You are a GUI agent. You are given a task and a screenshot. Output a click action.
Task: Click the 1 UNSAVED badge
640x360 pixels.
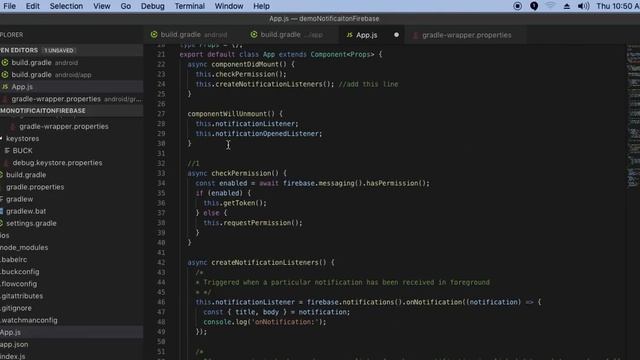tap(59, 50)
